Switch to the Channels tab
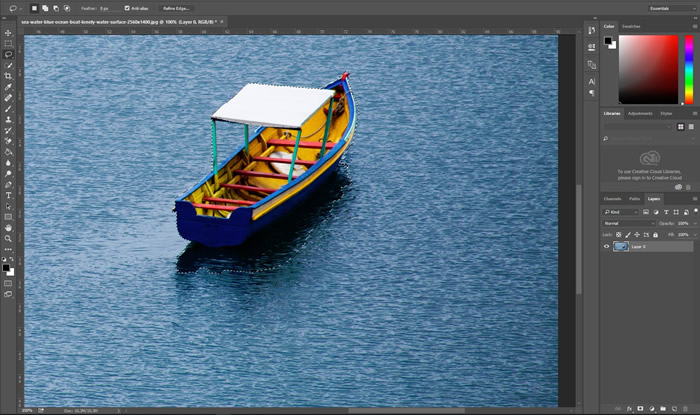The image size is (700, 415). click(612, 199)
